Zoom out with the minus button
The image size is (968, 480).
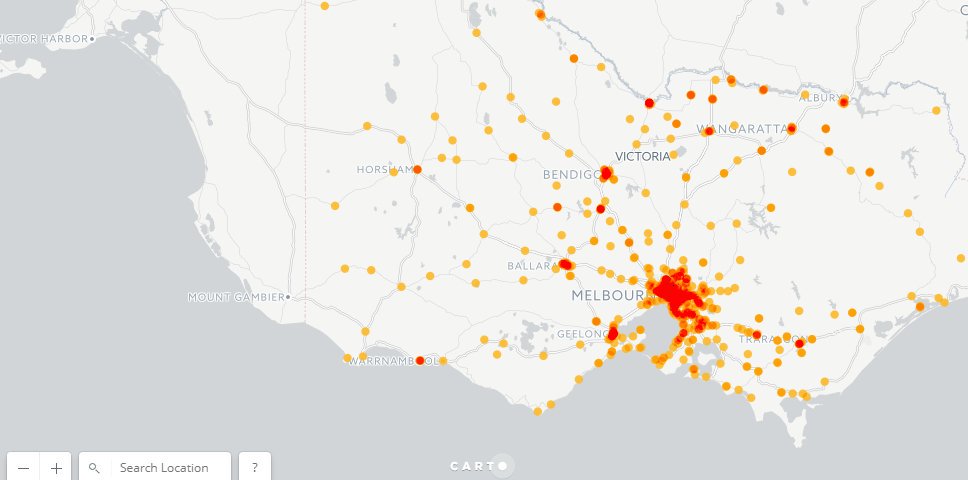click(23, 468)
